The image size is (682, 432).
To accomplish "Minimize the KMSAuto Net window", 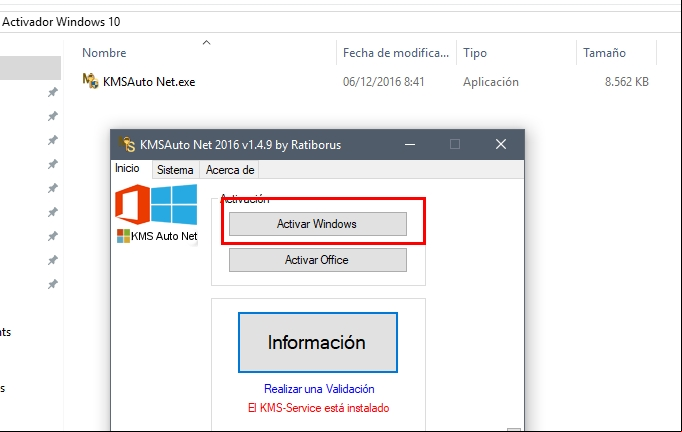I will click(x=410, y=144).
